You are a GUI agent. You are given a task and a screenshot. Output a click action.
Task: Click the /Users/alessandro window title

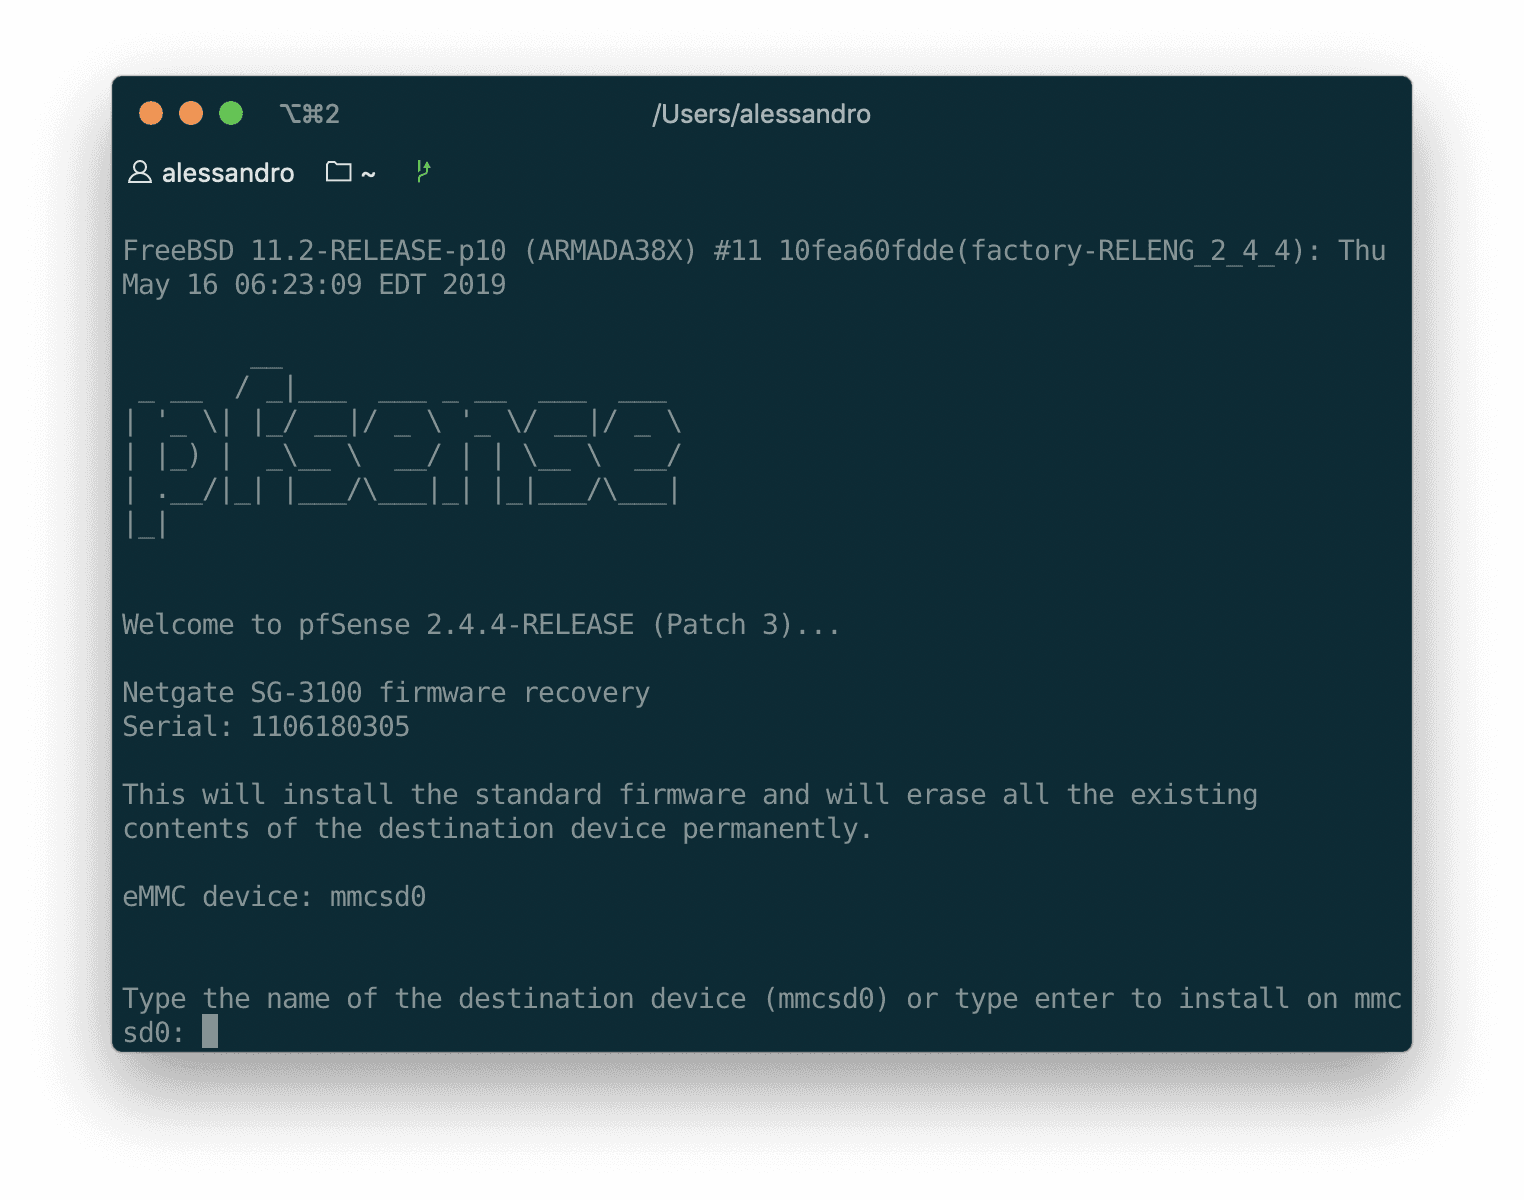[761, 114]
